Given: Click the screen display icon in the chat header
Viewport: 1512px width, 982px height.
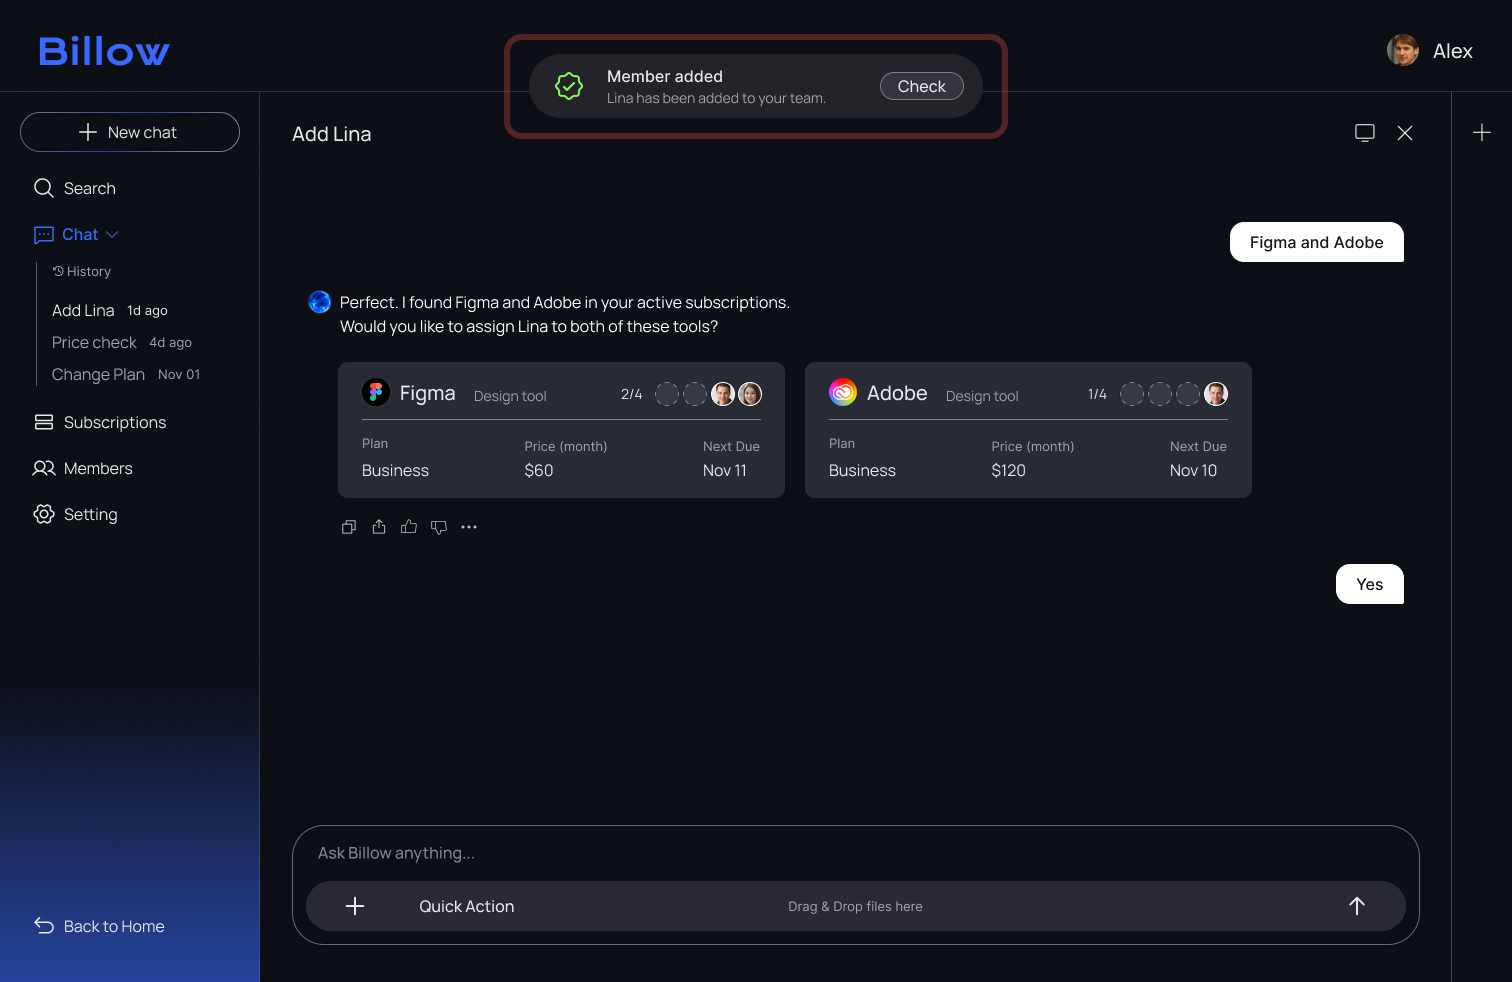Looking at the screenshot, I should click(1365, 133).
